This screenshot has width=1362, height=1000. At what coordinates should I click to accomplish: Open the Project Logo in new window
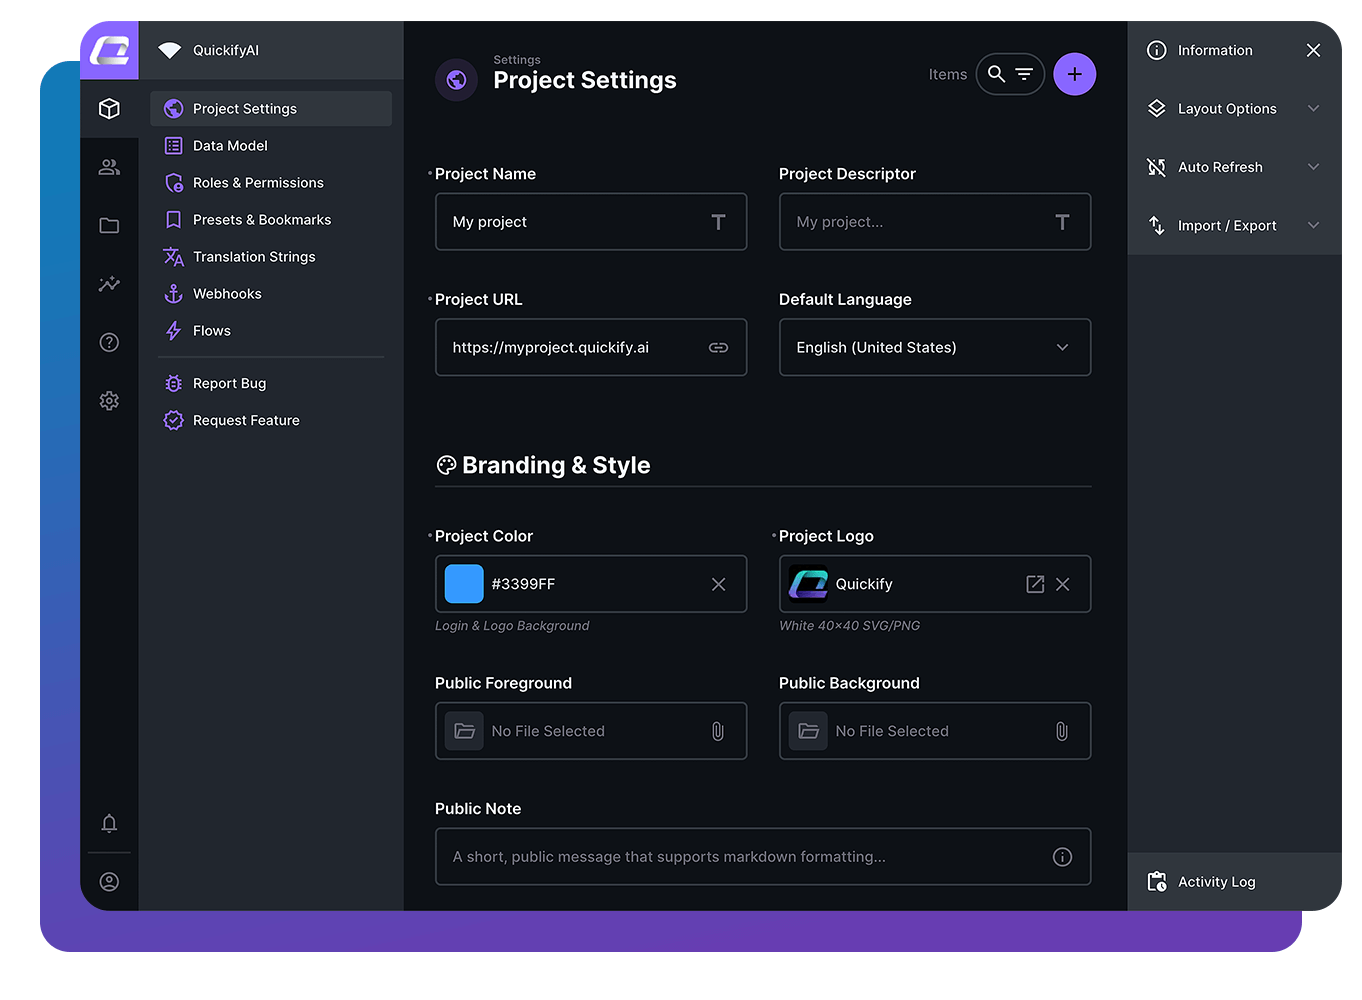1035,584
